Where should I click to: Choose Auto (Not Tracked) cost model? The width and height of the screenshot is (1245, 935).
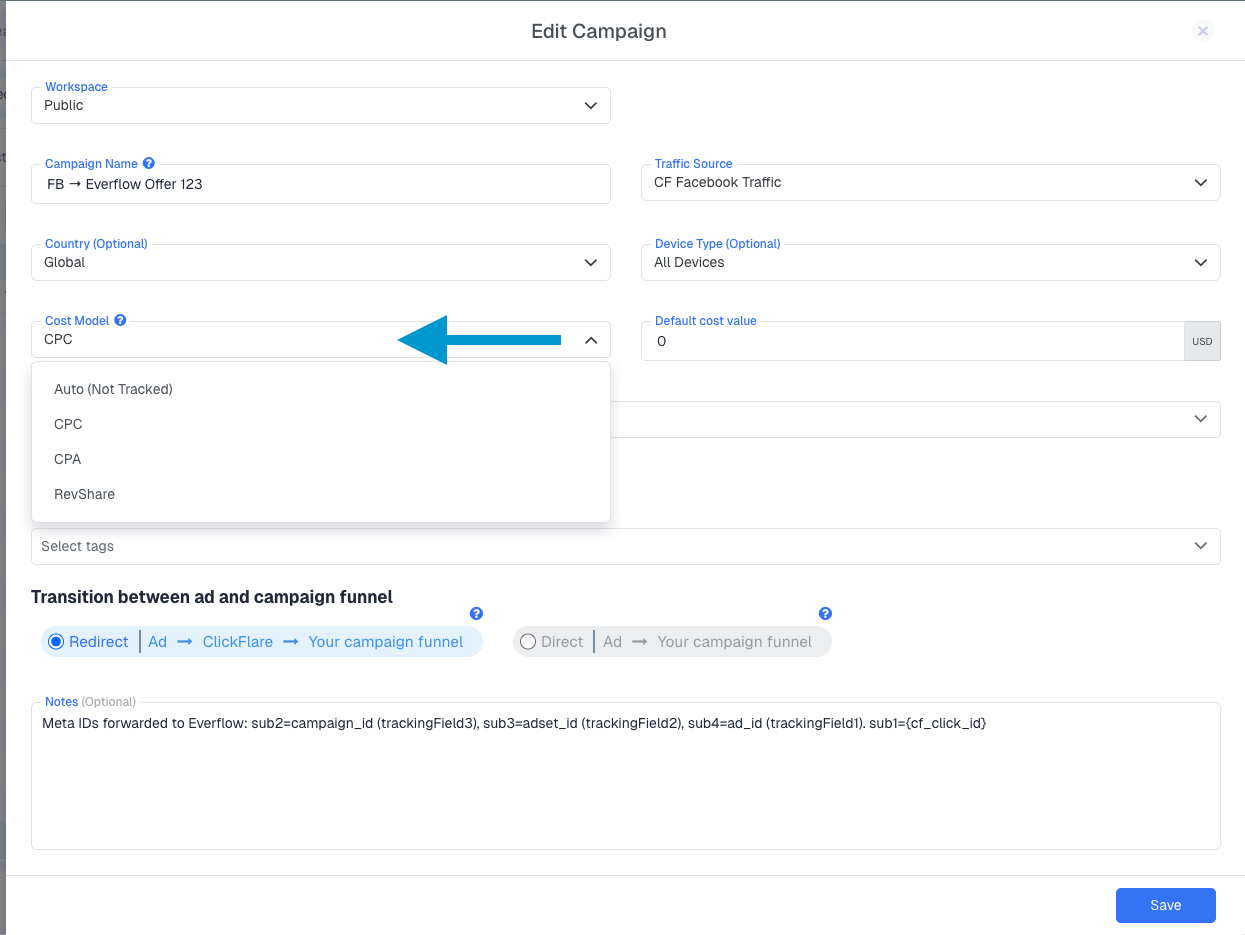tap(113, 389)
